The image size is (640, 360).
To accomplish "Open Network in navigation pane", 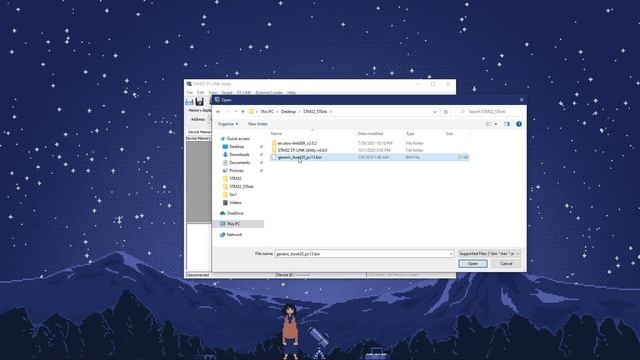I will [x=234, y=235].
